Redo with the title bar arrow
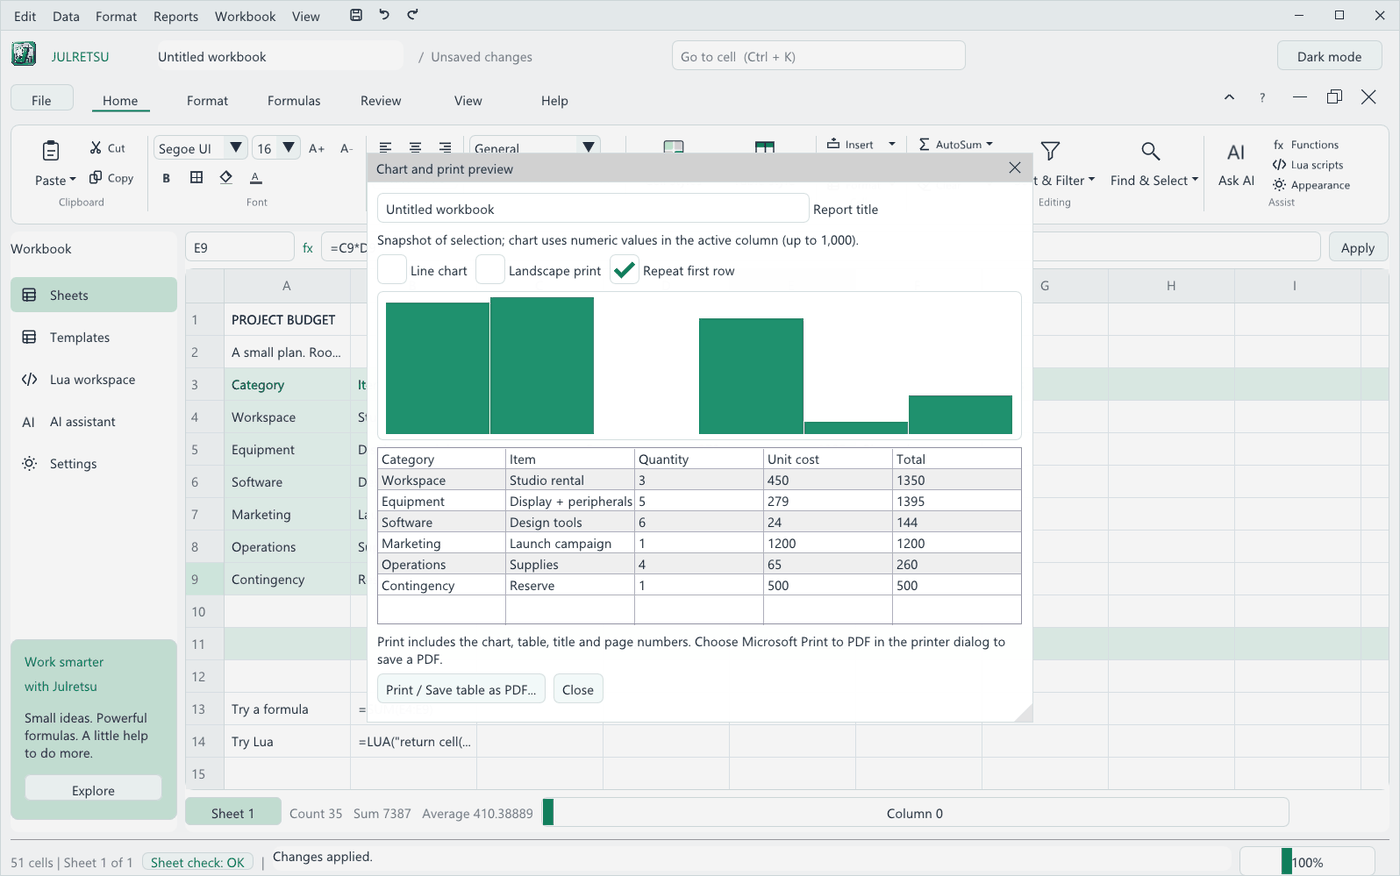1400x876 pixels. tap(413, 15)
